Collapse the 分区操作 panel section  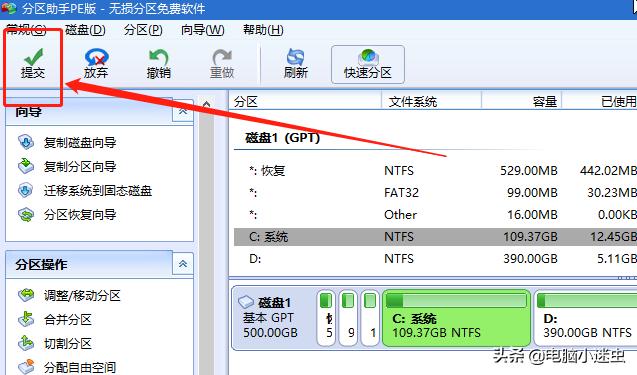pos(183,264)
